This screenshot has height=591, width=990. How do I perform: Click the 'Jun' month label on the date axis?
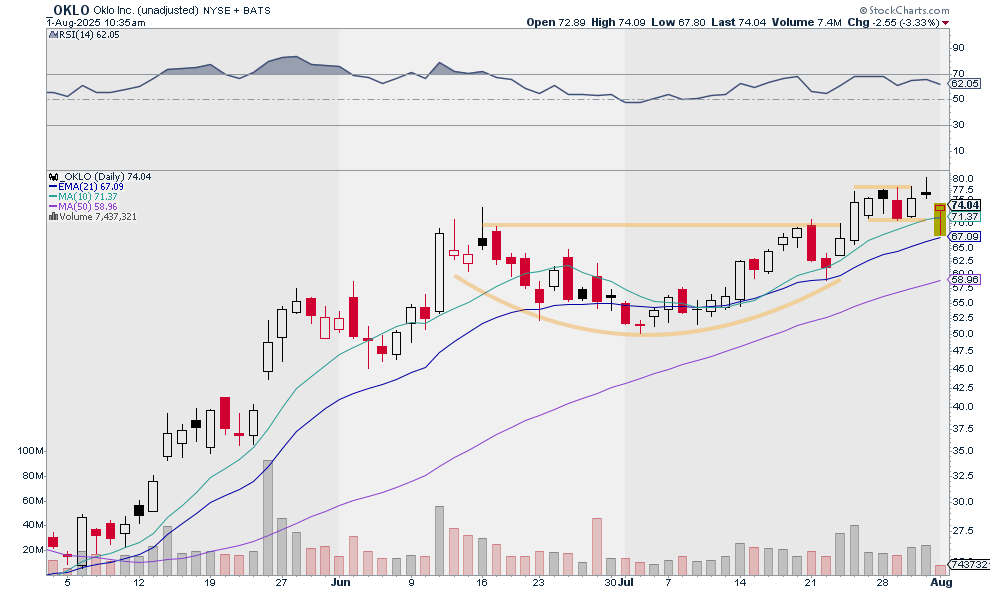click(340, 583)
